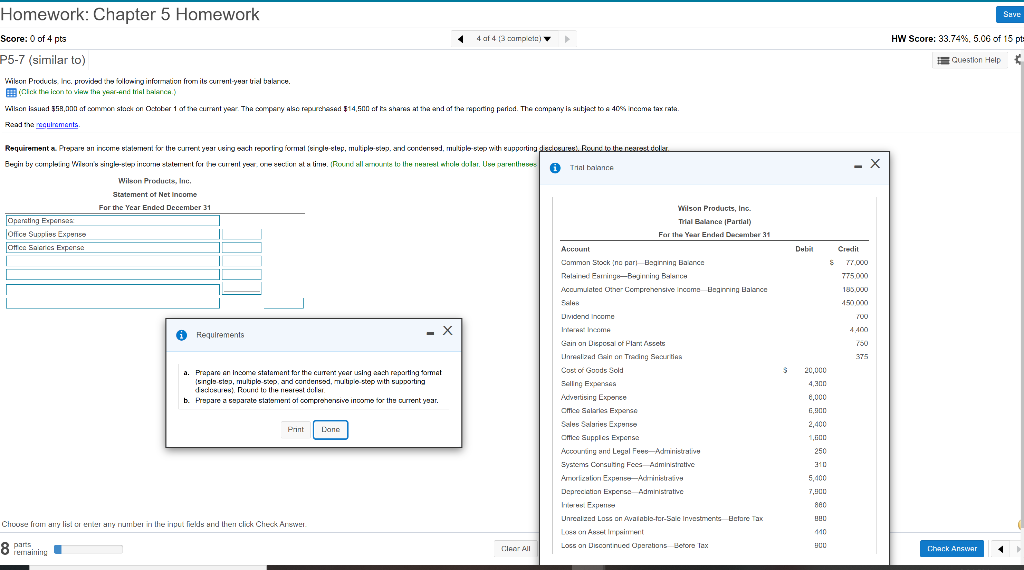
Task: Select the Office Salaries Expense dropdown field
Action: [113, 247]
